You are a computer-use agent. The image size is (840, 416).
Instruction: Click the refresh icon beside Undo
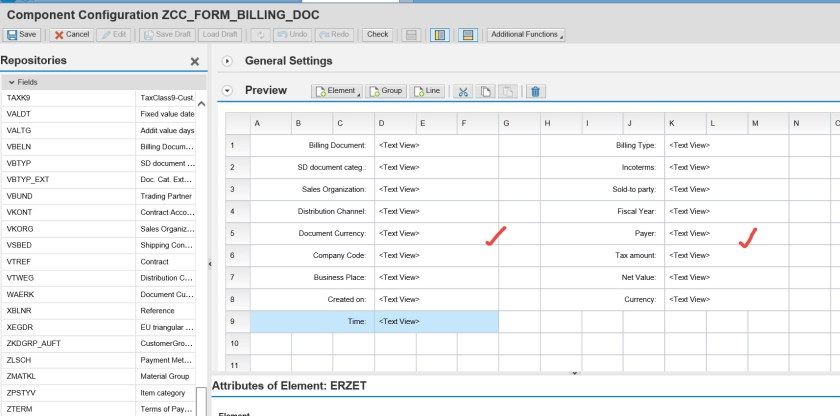click(x=260, y=35)
